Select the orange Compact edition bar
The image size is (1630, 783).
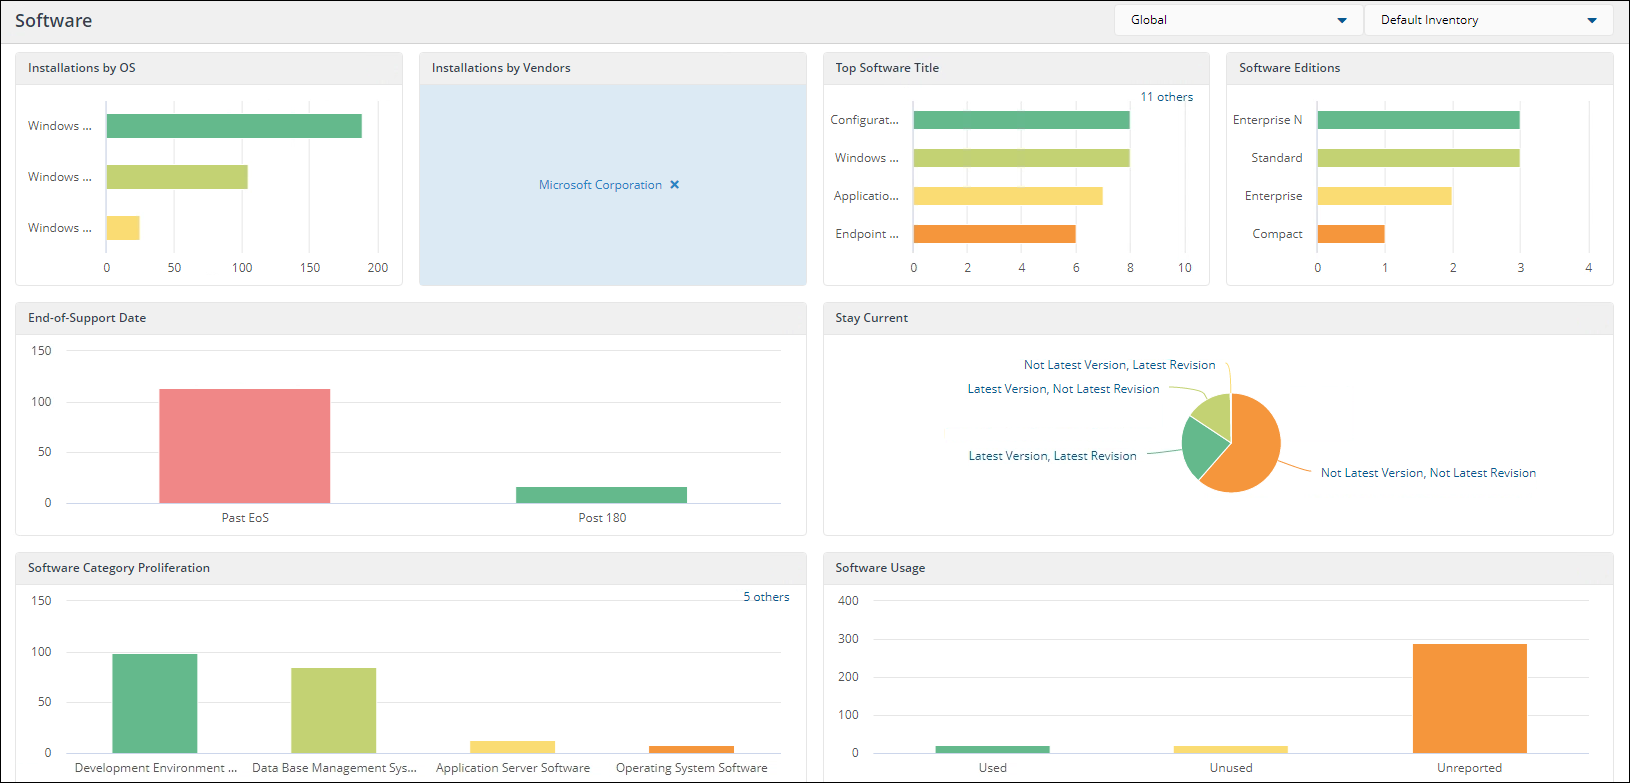(1350, 234)
